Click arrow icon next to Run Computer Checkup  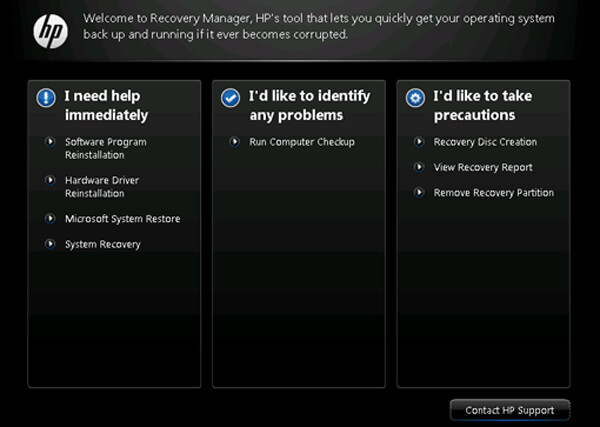235,142
